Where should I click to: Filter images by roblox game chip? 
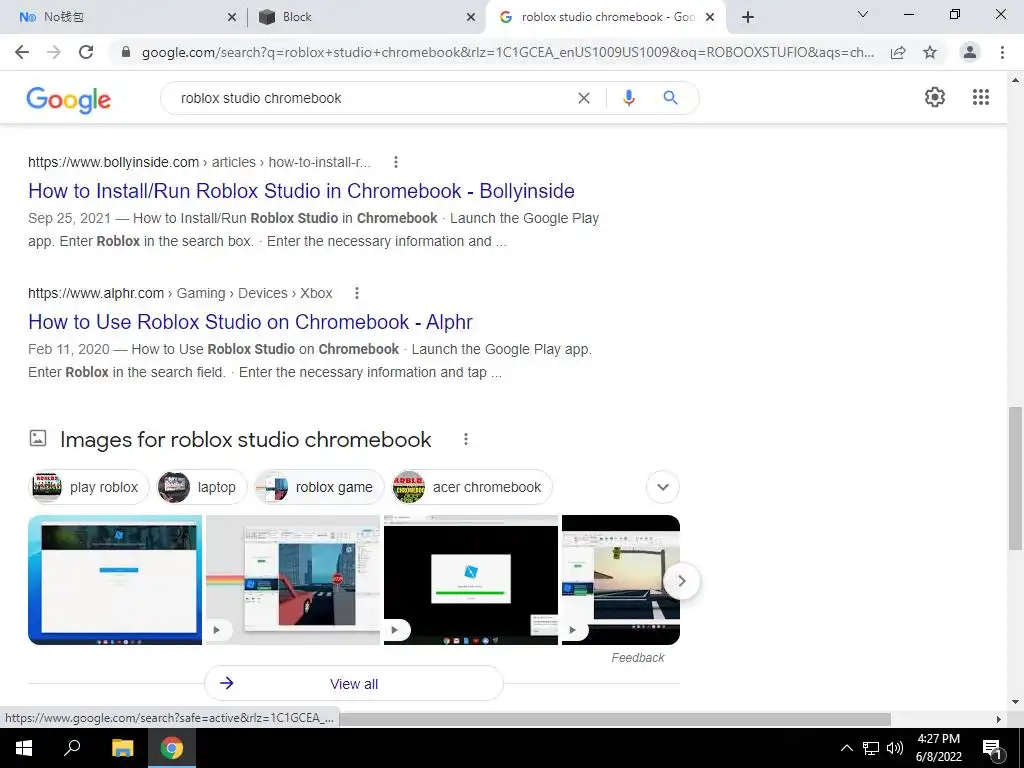click(x=319, y=487)
